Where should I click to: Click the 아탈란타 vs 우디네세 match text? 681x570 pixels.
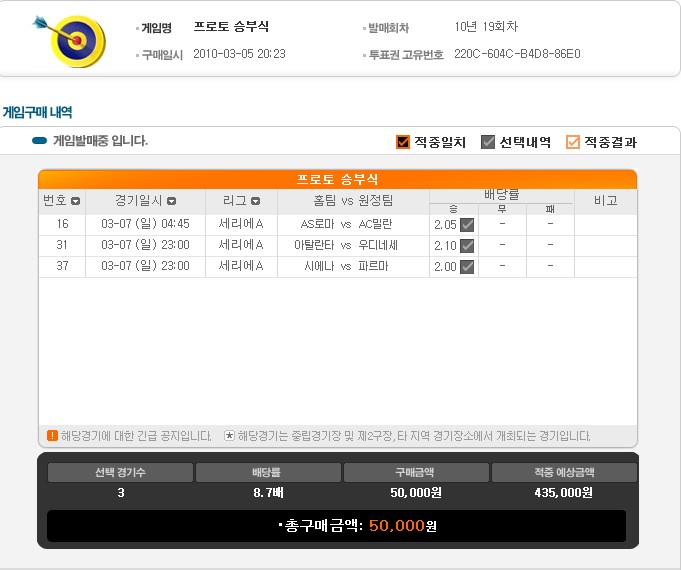click(x=346, y=245)
